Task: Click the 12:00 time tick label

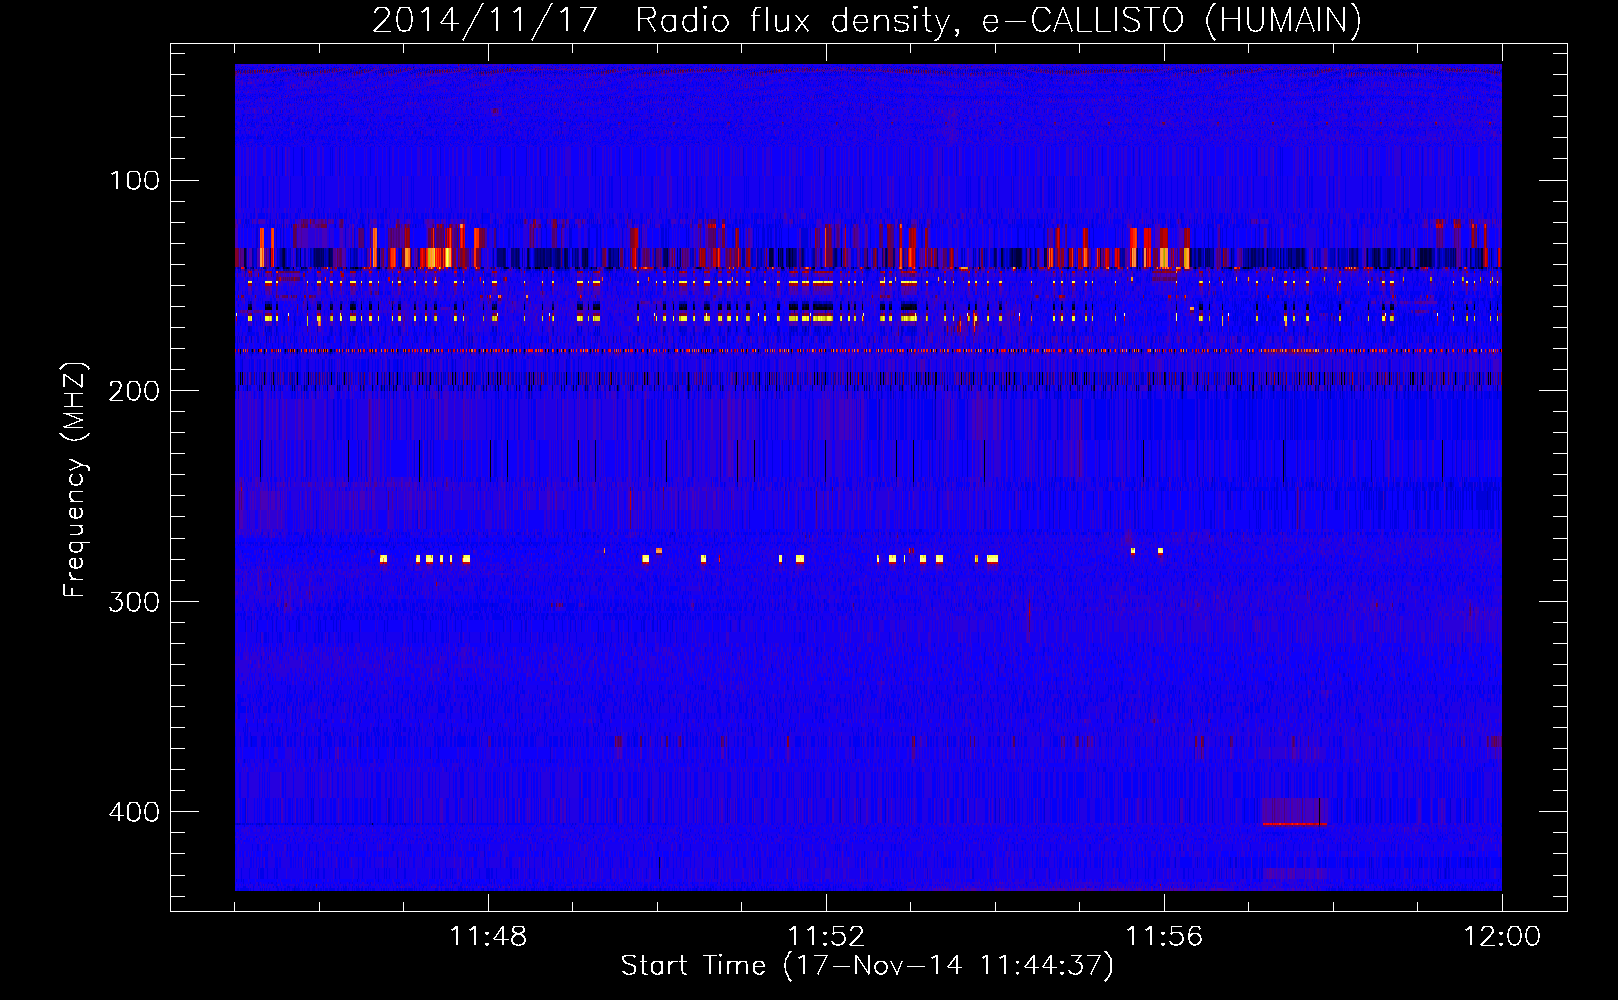Action: click(x=1502, y=937)
